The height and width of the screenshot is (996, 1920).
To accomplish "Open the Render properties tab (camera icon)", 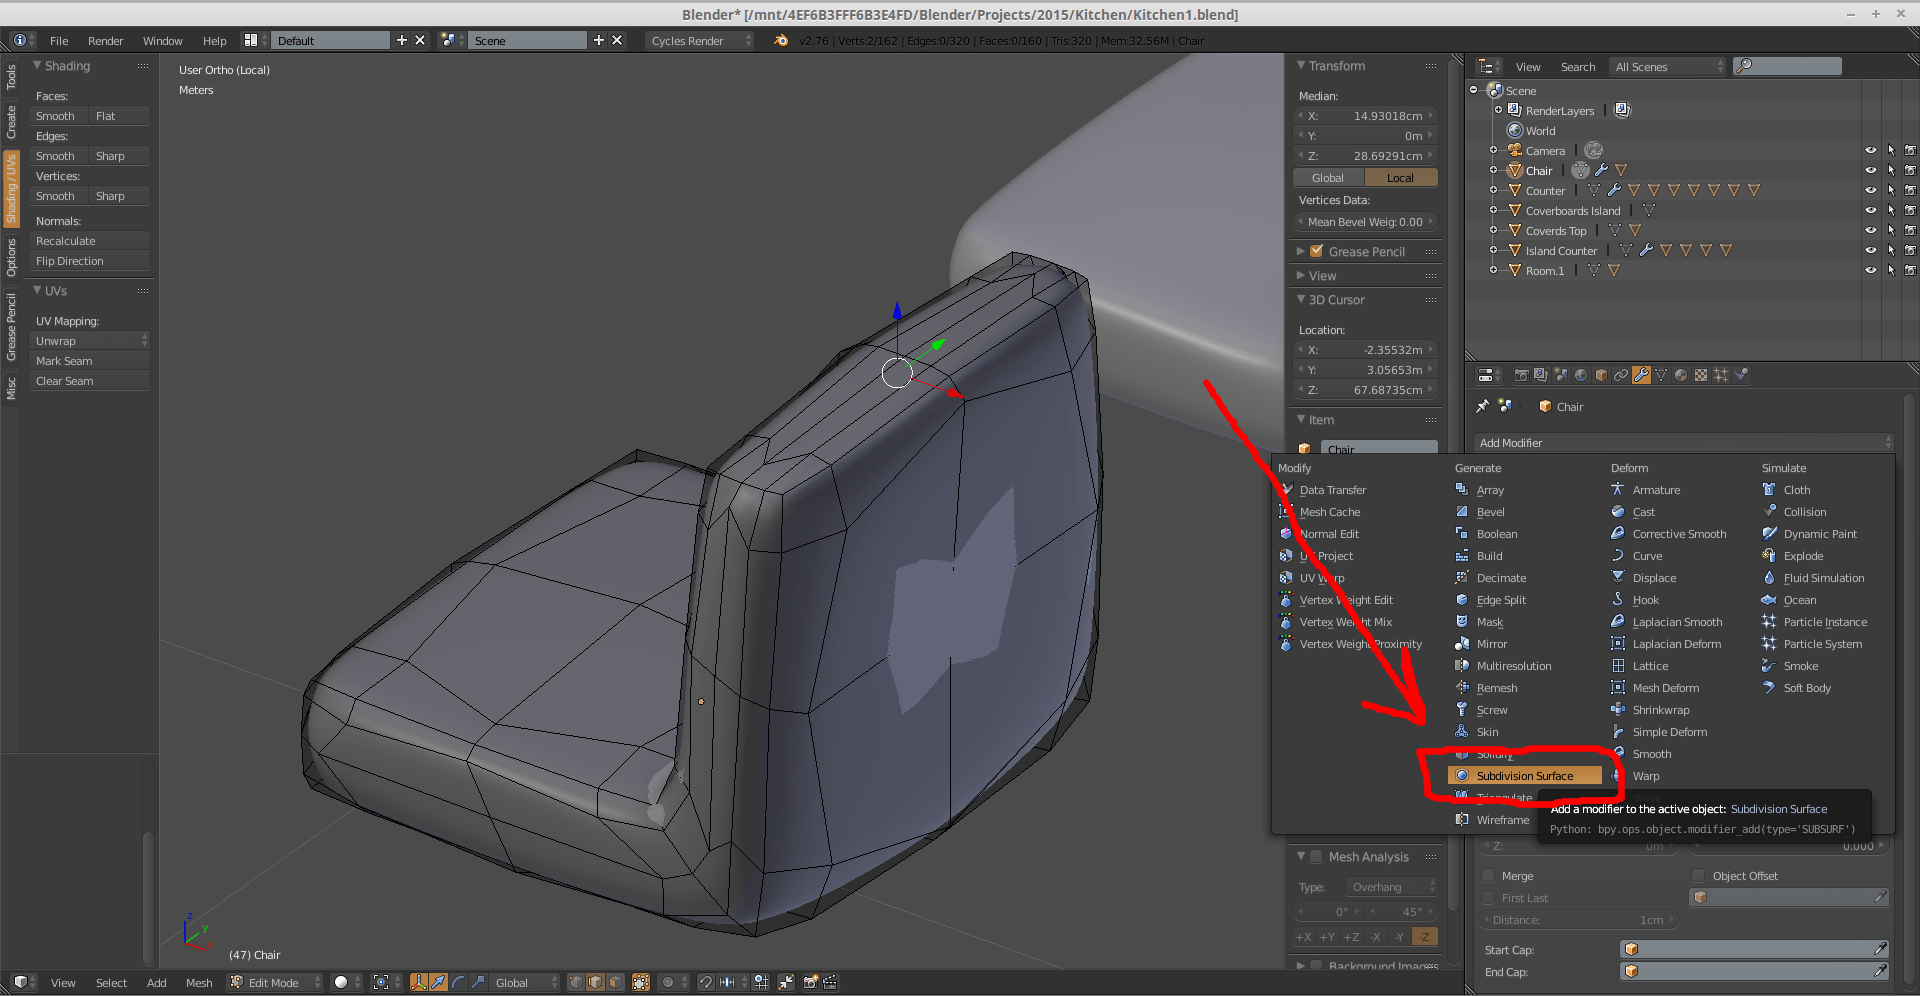I will (x=1523, y=374).
